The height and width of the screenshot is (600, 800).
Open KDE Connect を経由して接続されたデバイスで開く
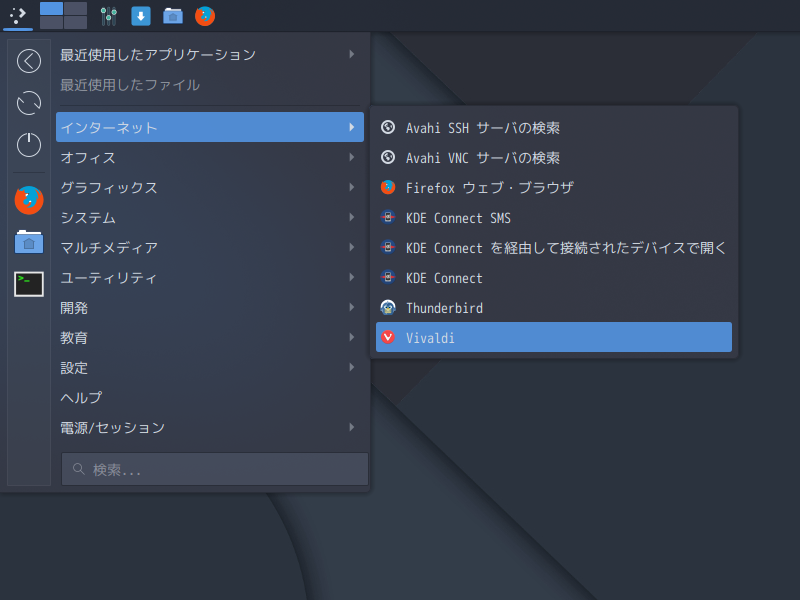tap(554, 247)
